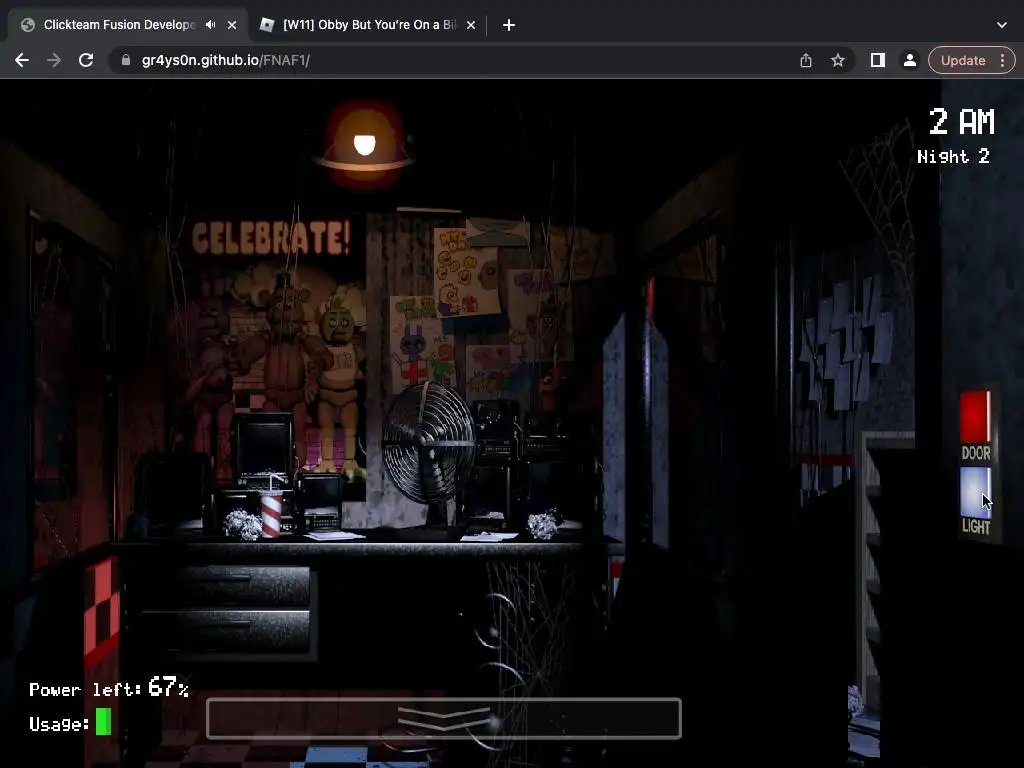
Task: Expand the tab search chevron
Action: 1002,25
